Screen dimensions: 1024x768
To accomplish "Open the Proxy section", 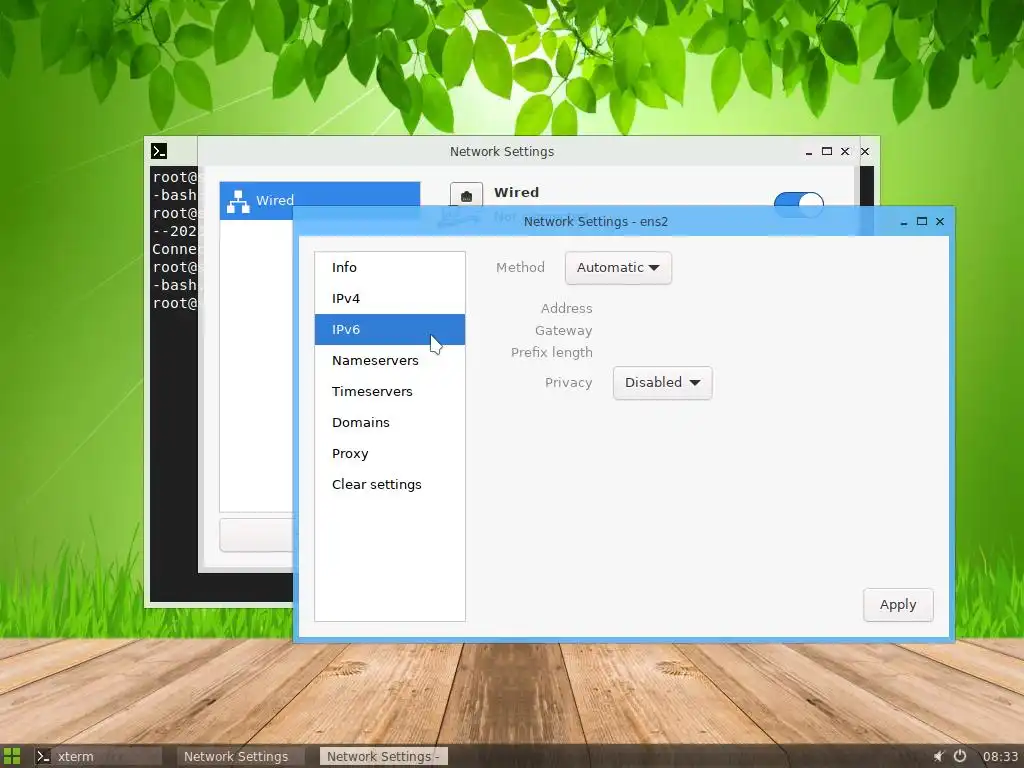I will pyautogui.click(x=389, y=453).
